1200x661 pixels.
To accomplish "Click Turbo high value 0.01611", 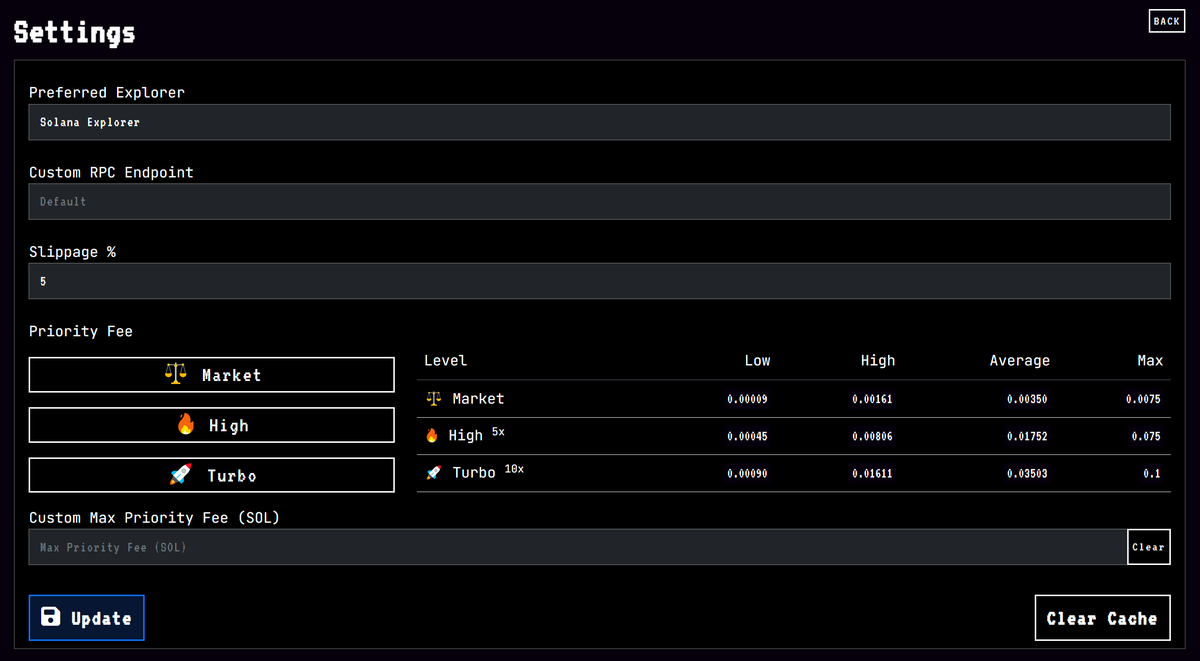I will point(872,473).
